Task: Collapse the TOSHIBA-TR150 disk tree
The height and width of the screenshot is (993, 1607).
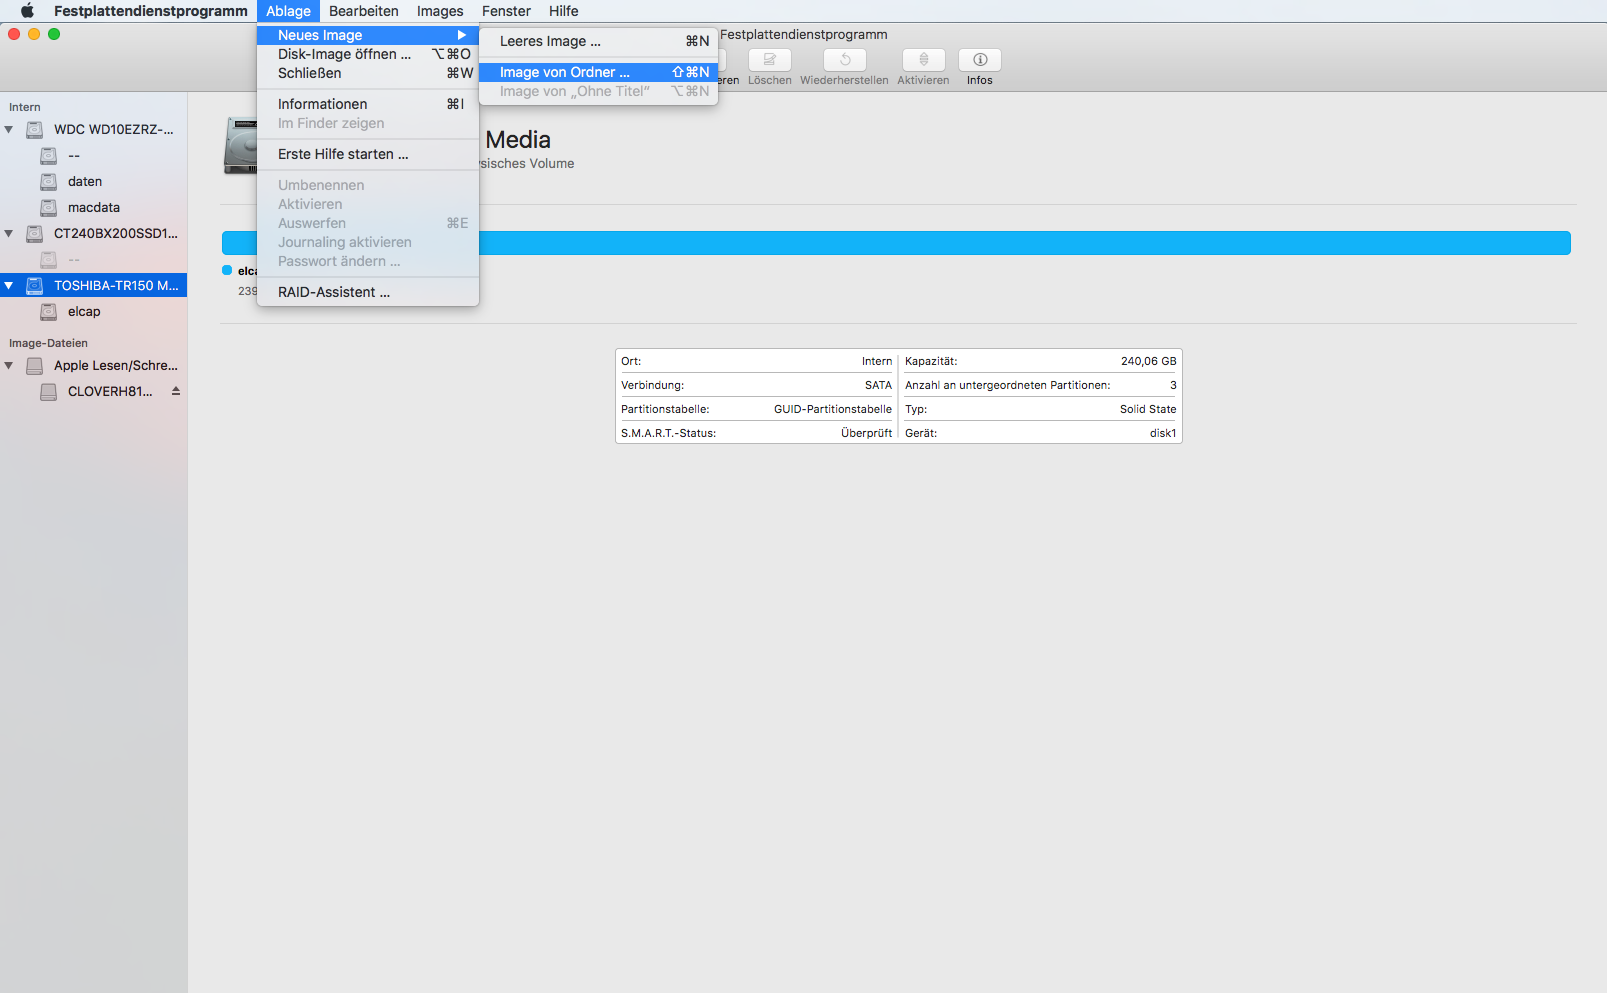Action: [x=9, y=285]
